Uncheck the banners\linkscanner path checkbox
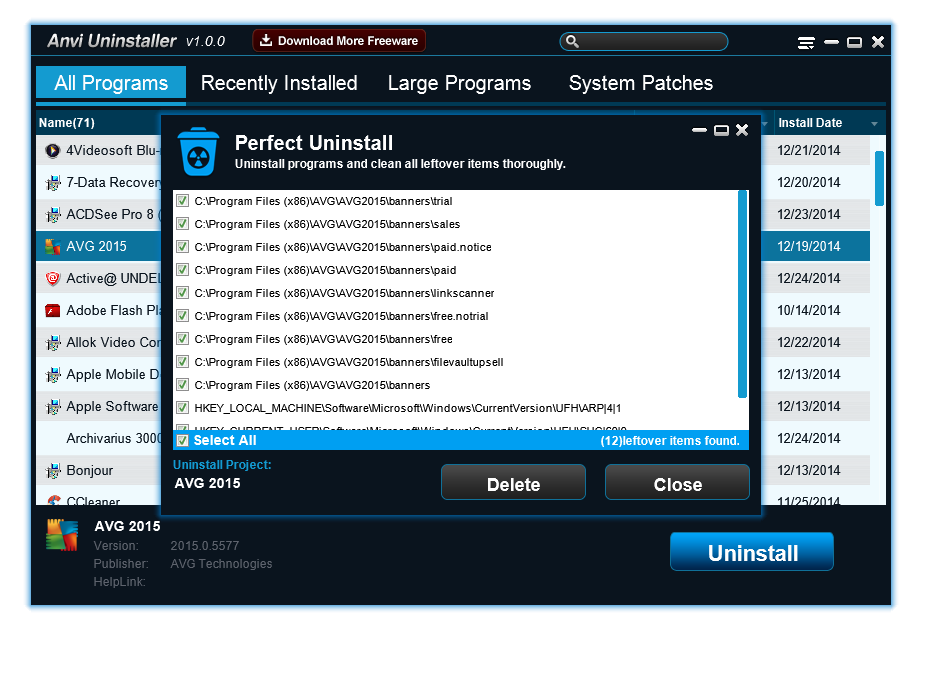 182,293
